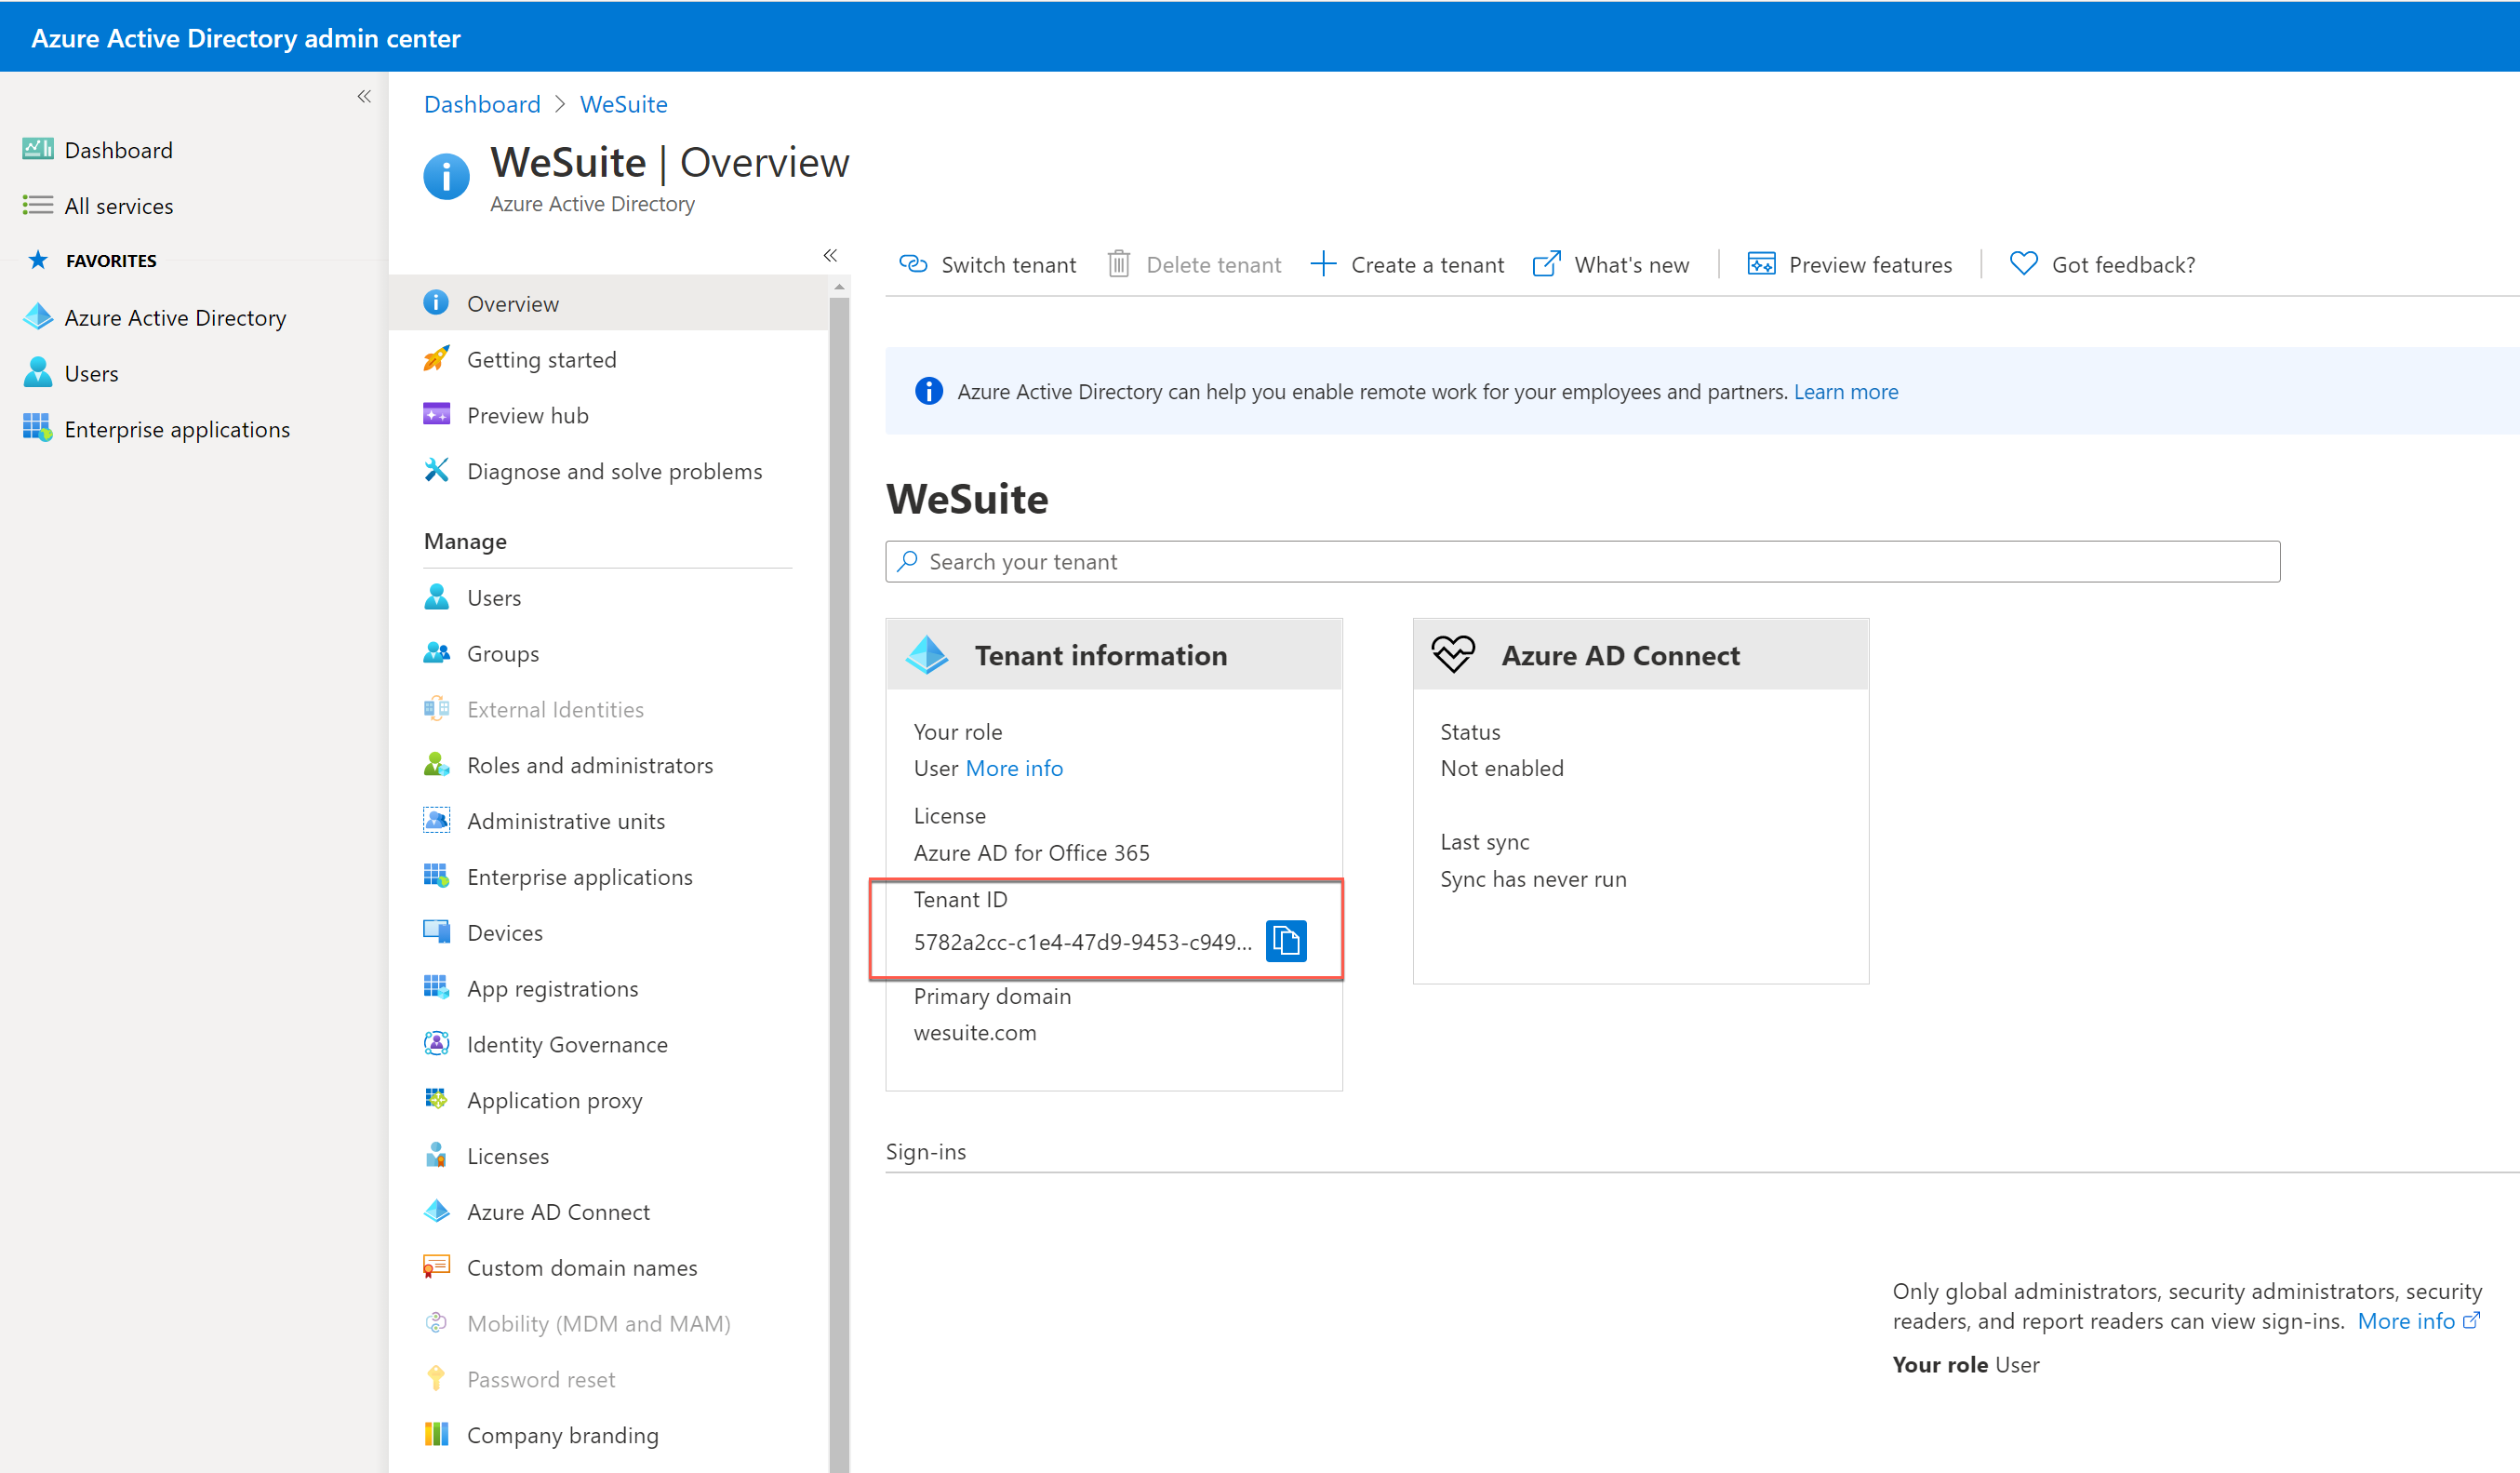Click the Devices icon

click(x=436, y=932)
